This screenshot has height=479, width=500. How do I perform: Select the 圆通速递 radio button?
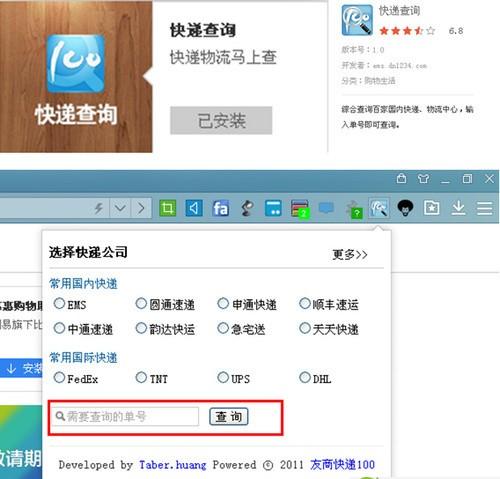coord(141,304)
